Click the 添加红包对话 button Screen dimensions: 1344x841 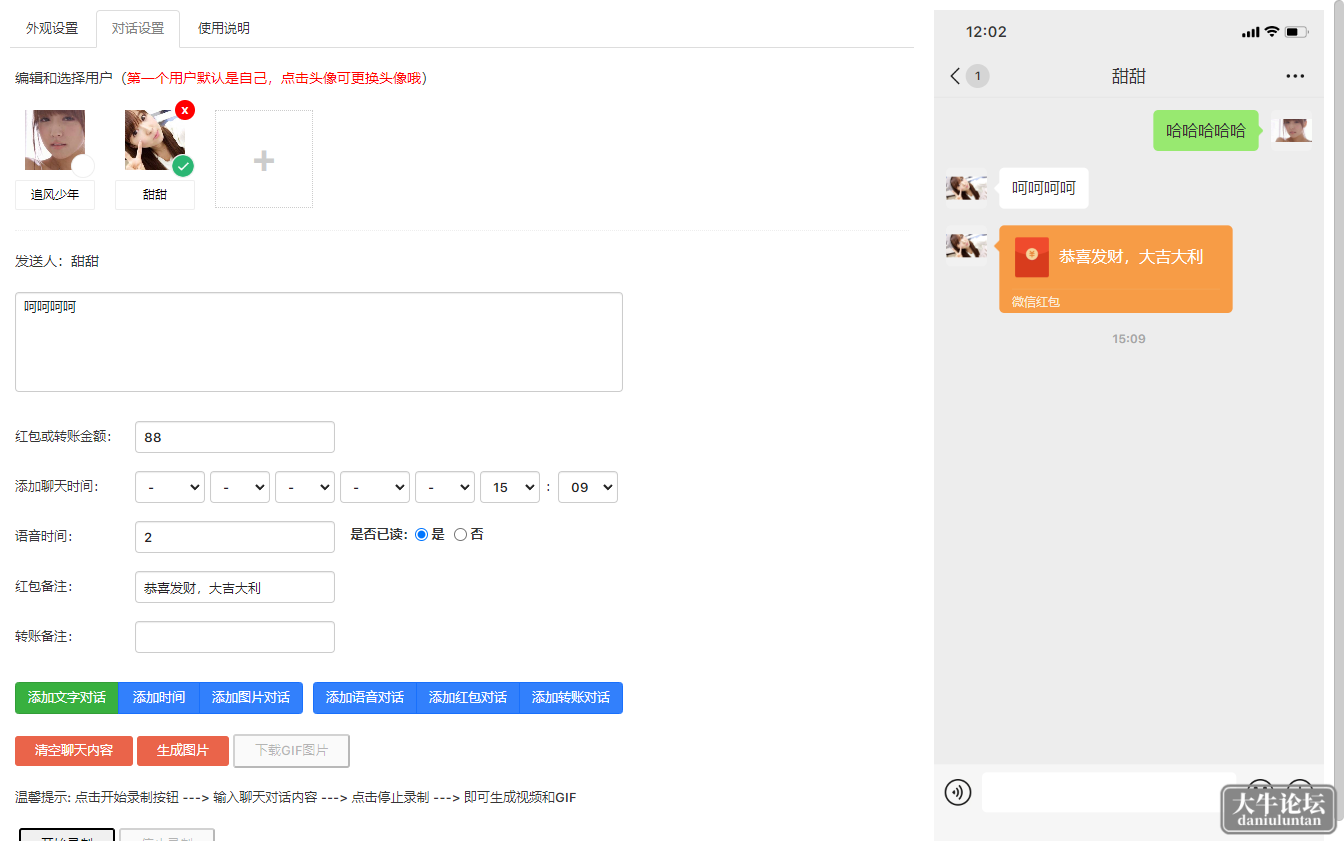(x=468, y=698)
